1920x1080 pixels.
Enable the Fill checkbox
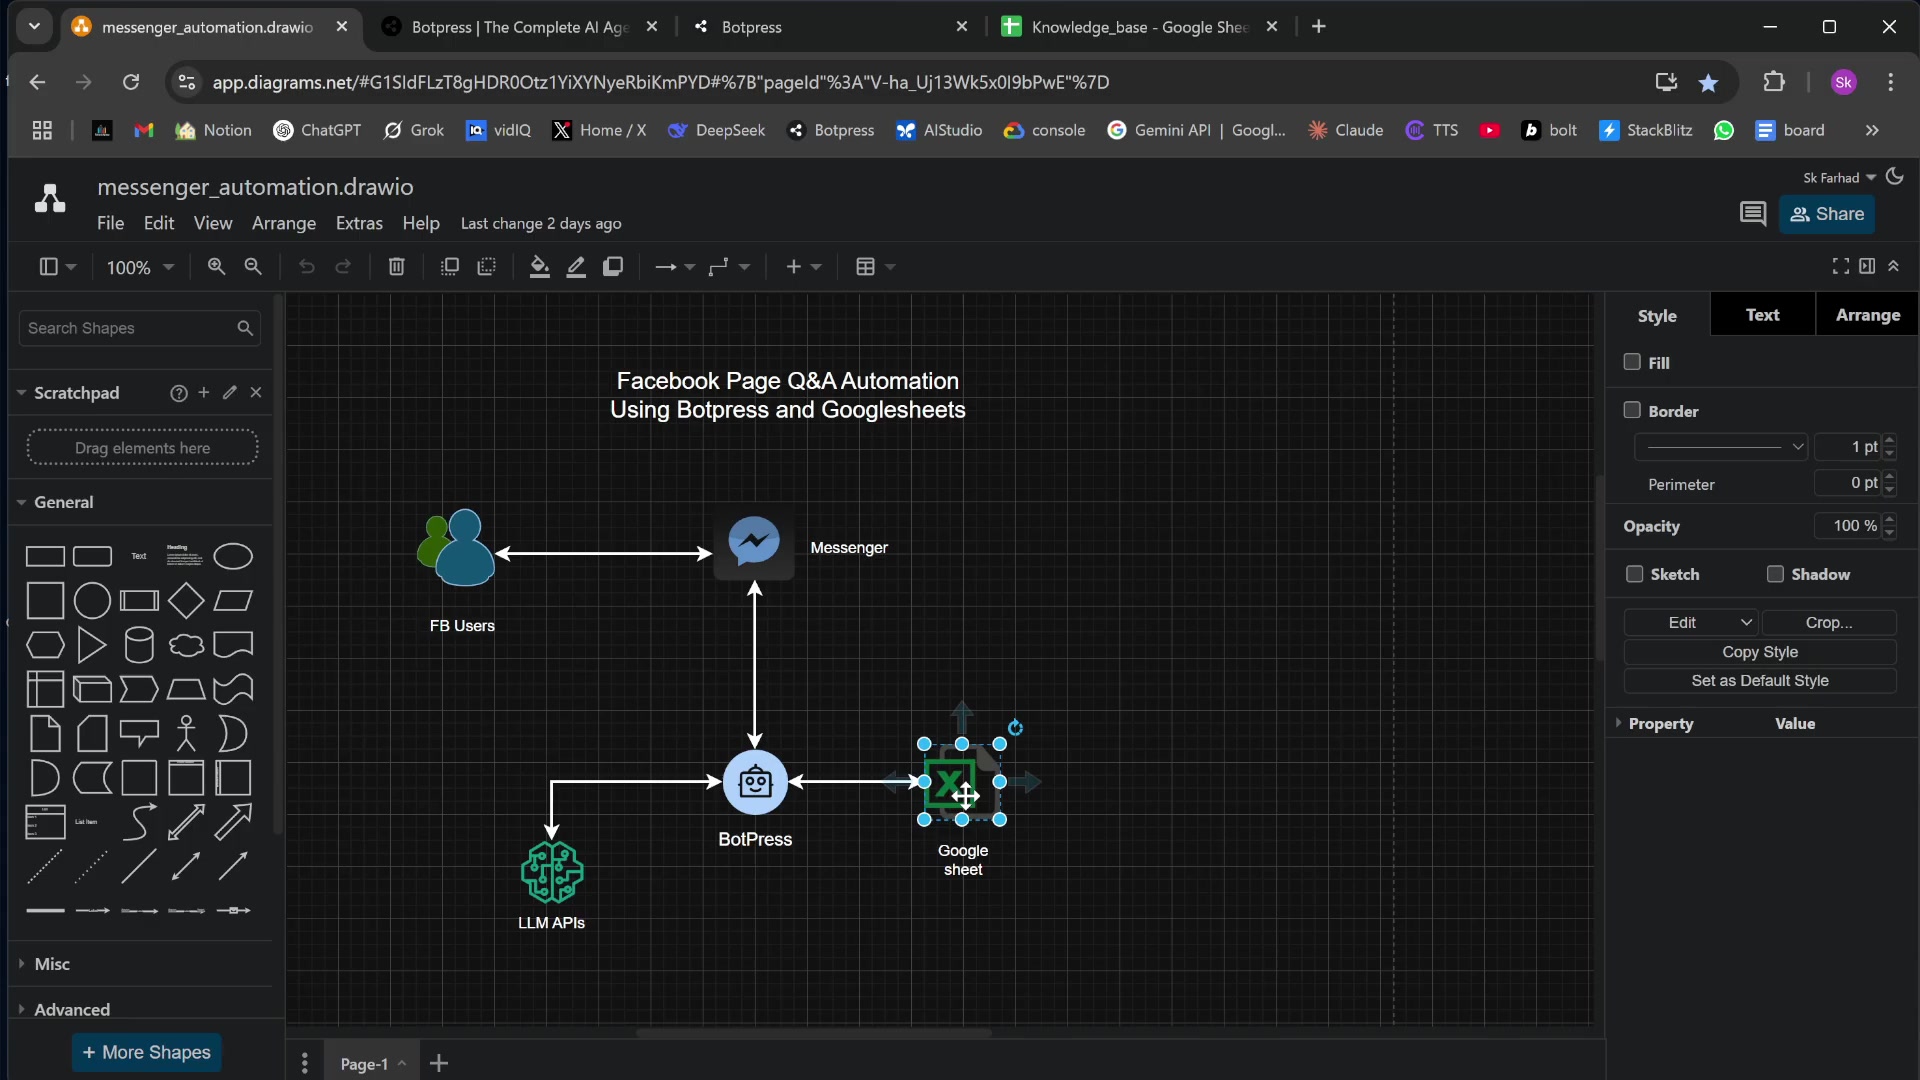pyautogui.click(x=1632, y=362)
